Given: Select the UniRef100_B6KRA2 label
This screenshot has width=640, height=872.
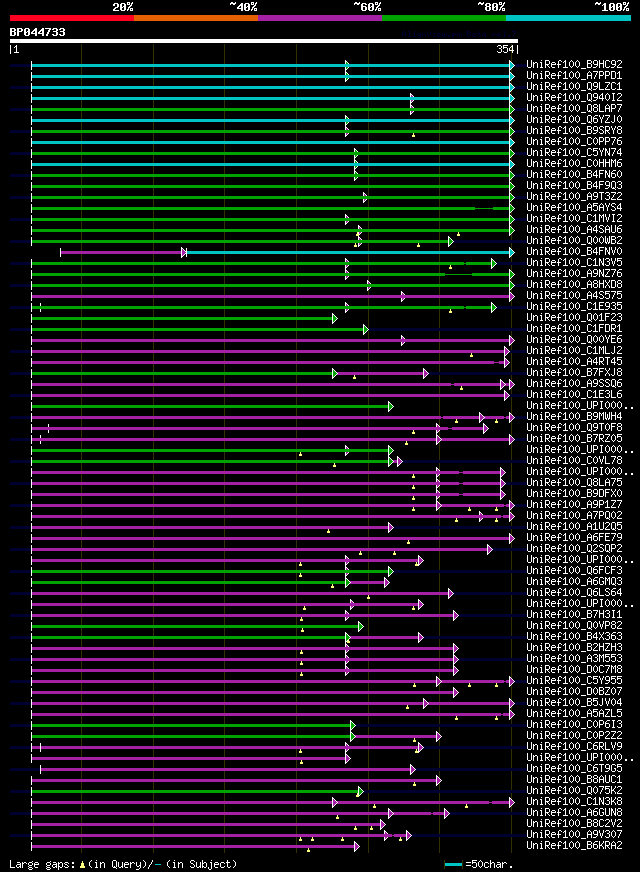Looking at the screenshot, I should [574, 846].
